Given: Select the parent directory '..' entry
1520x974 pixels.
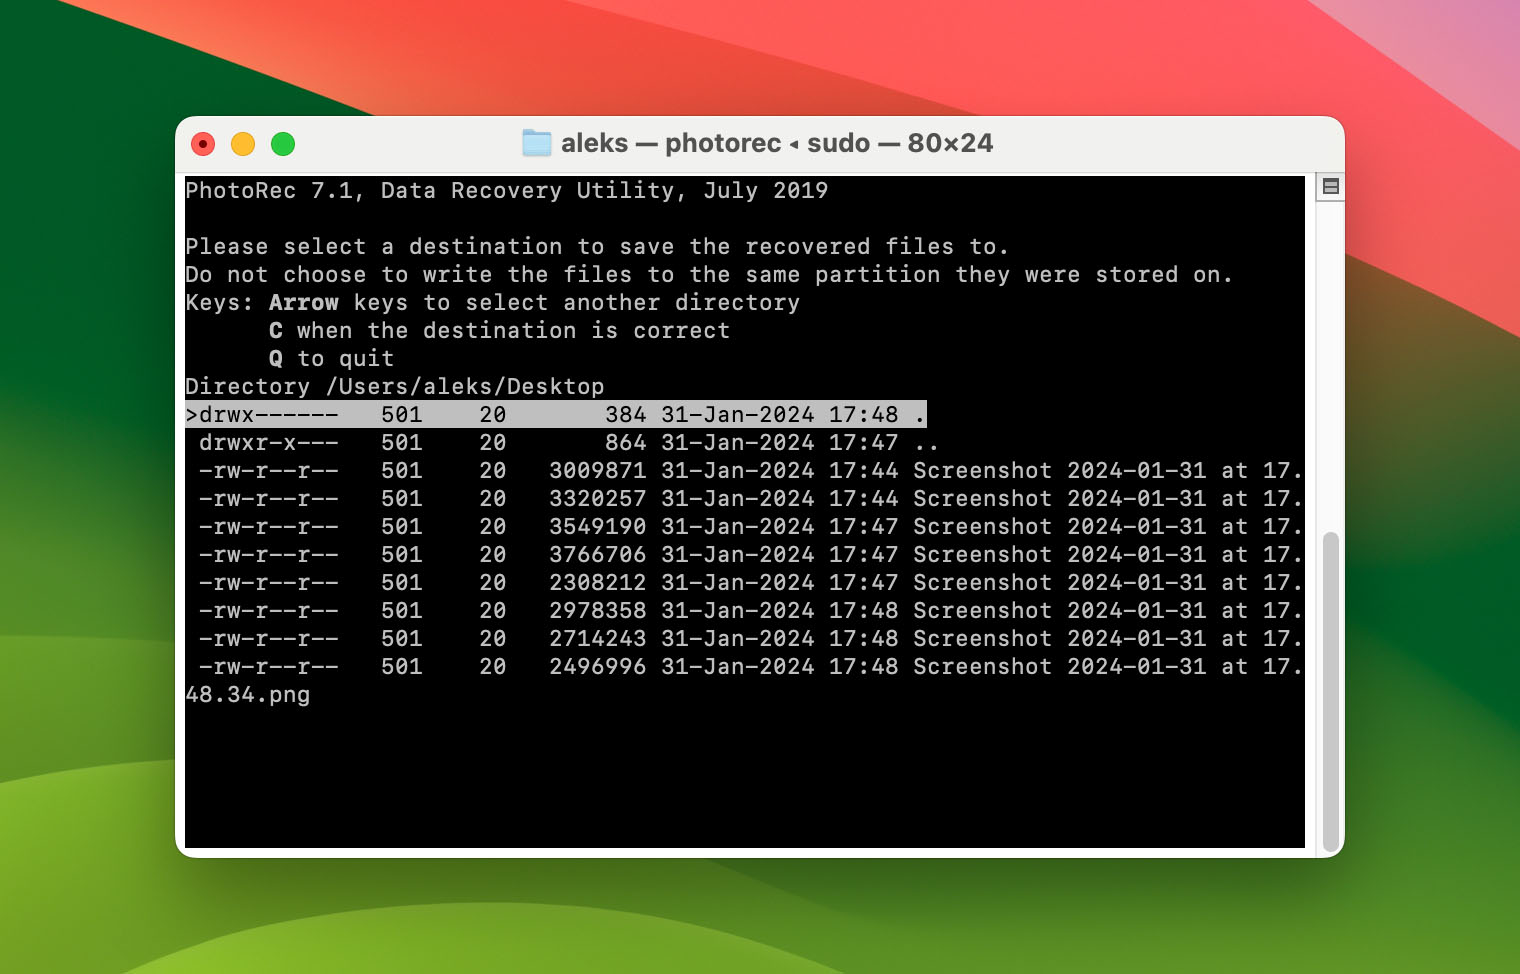Looking at the screenshot, I should 562,442.
